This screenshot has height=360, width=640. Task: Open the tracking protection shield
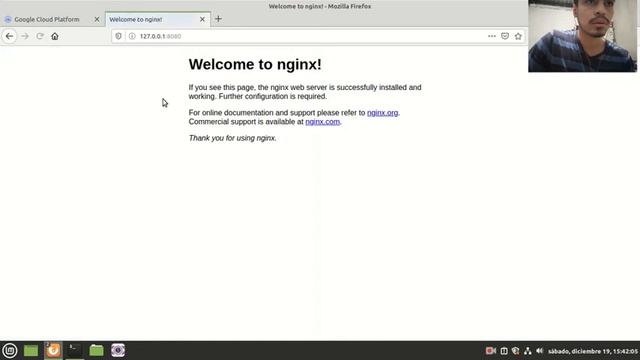coord(118,36)
